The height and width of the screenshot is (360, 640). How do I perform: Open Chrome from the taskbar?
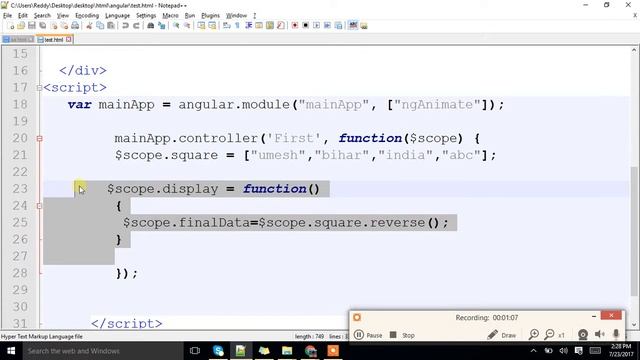(311, 351)
